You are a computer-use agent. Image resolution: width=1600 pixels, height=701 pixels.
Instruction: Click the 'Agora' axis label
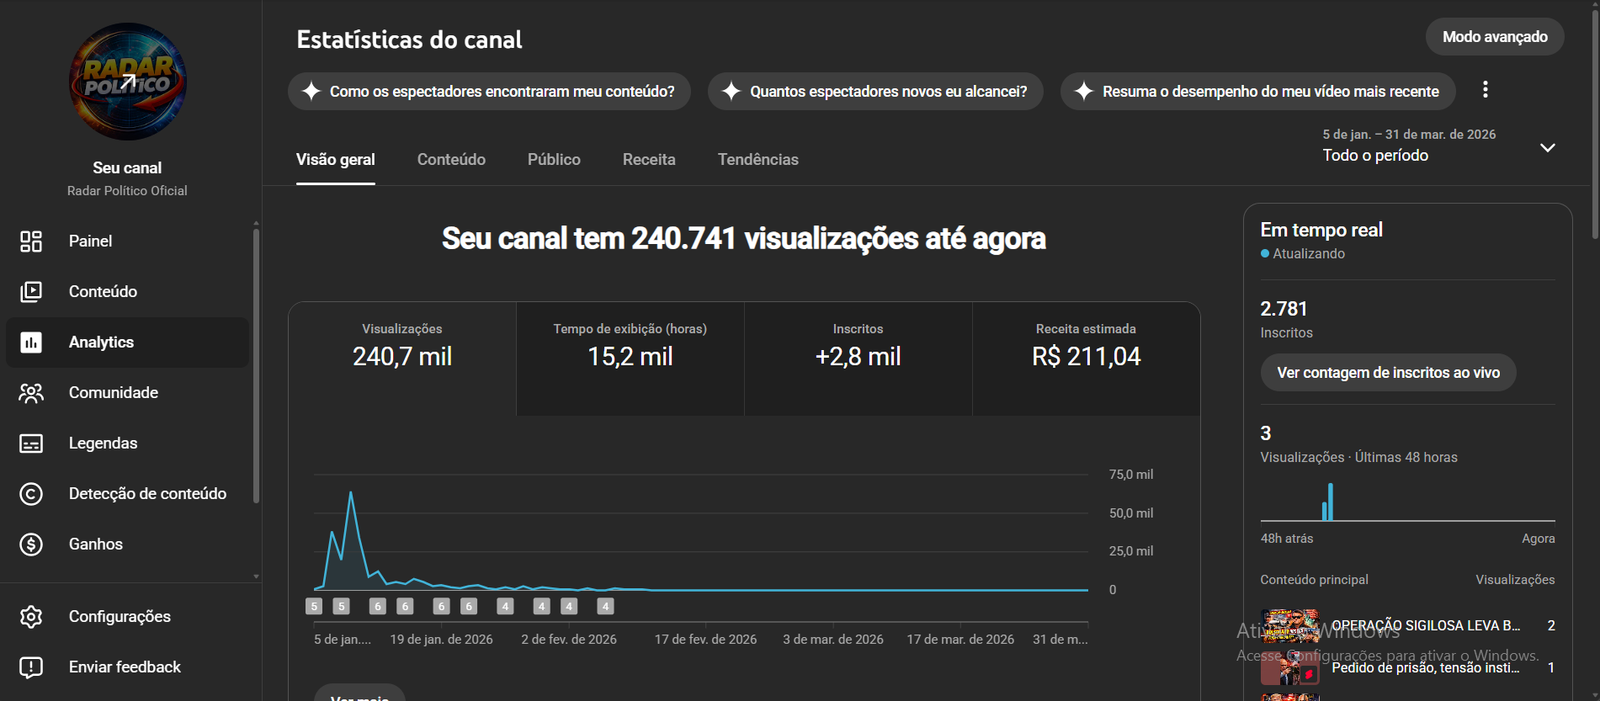pyautogui.click(x=1538, y=539)
